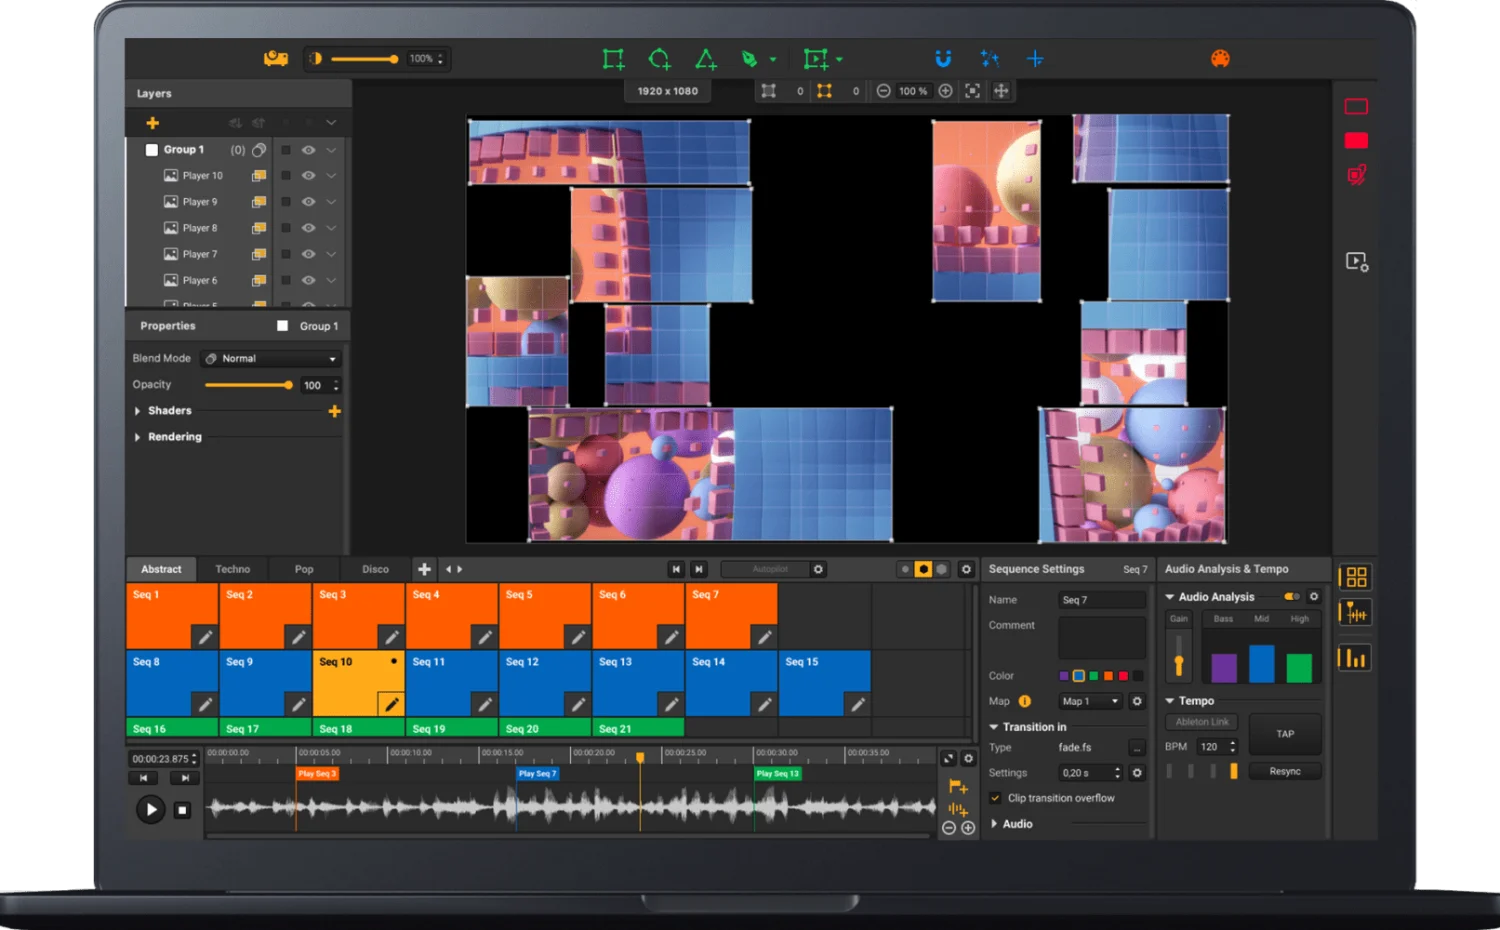Screen dimensions: 1500x930
Task: Open the Map 1 dropdown
Action: (x=1089, y=701)
